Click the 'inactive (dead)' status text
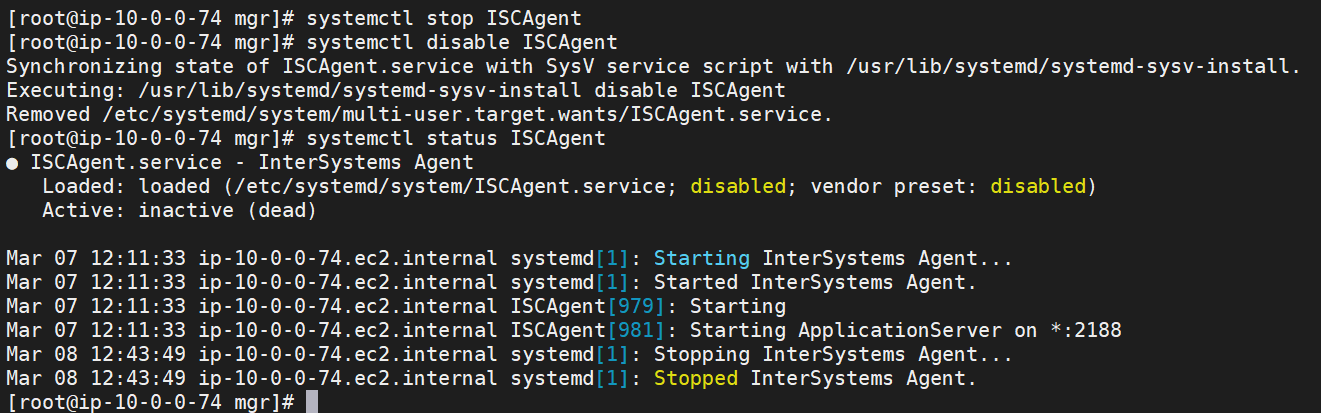1321x413 pixels. click(x=227, y=211)
